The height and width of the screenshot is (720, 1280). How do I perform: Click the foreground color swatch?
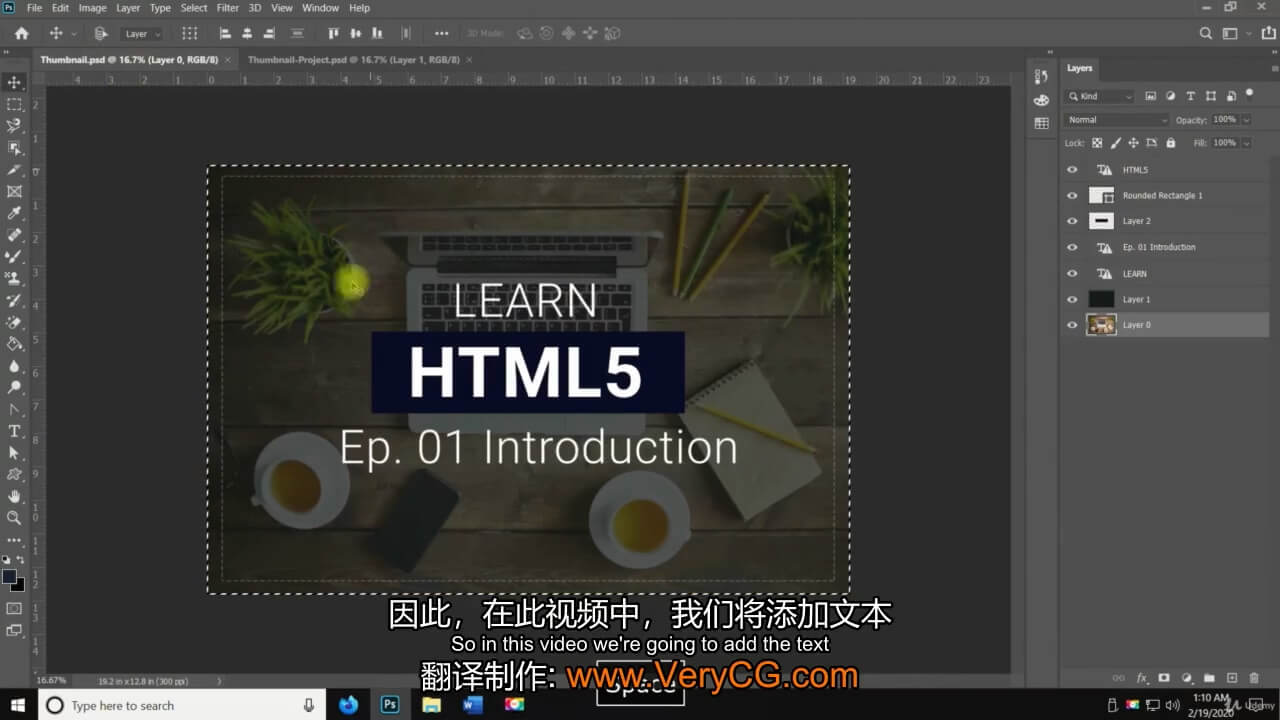[10, 577]
